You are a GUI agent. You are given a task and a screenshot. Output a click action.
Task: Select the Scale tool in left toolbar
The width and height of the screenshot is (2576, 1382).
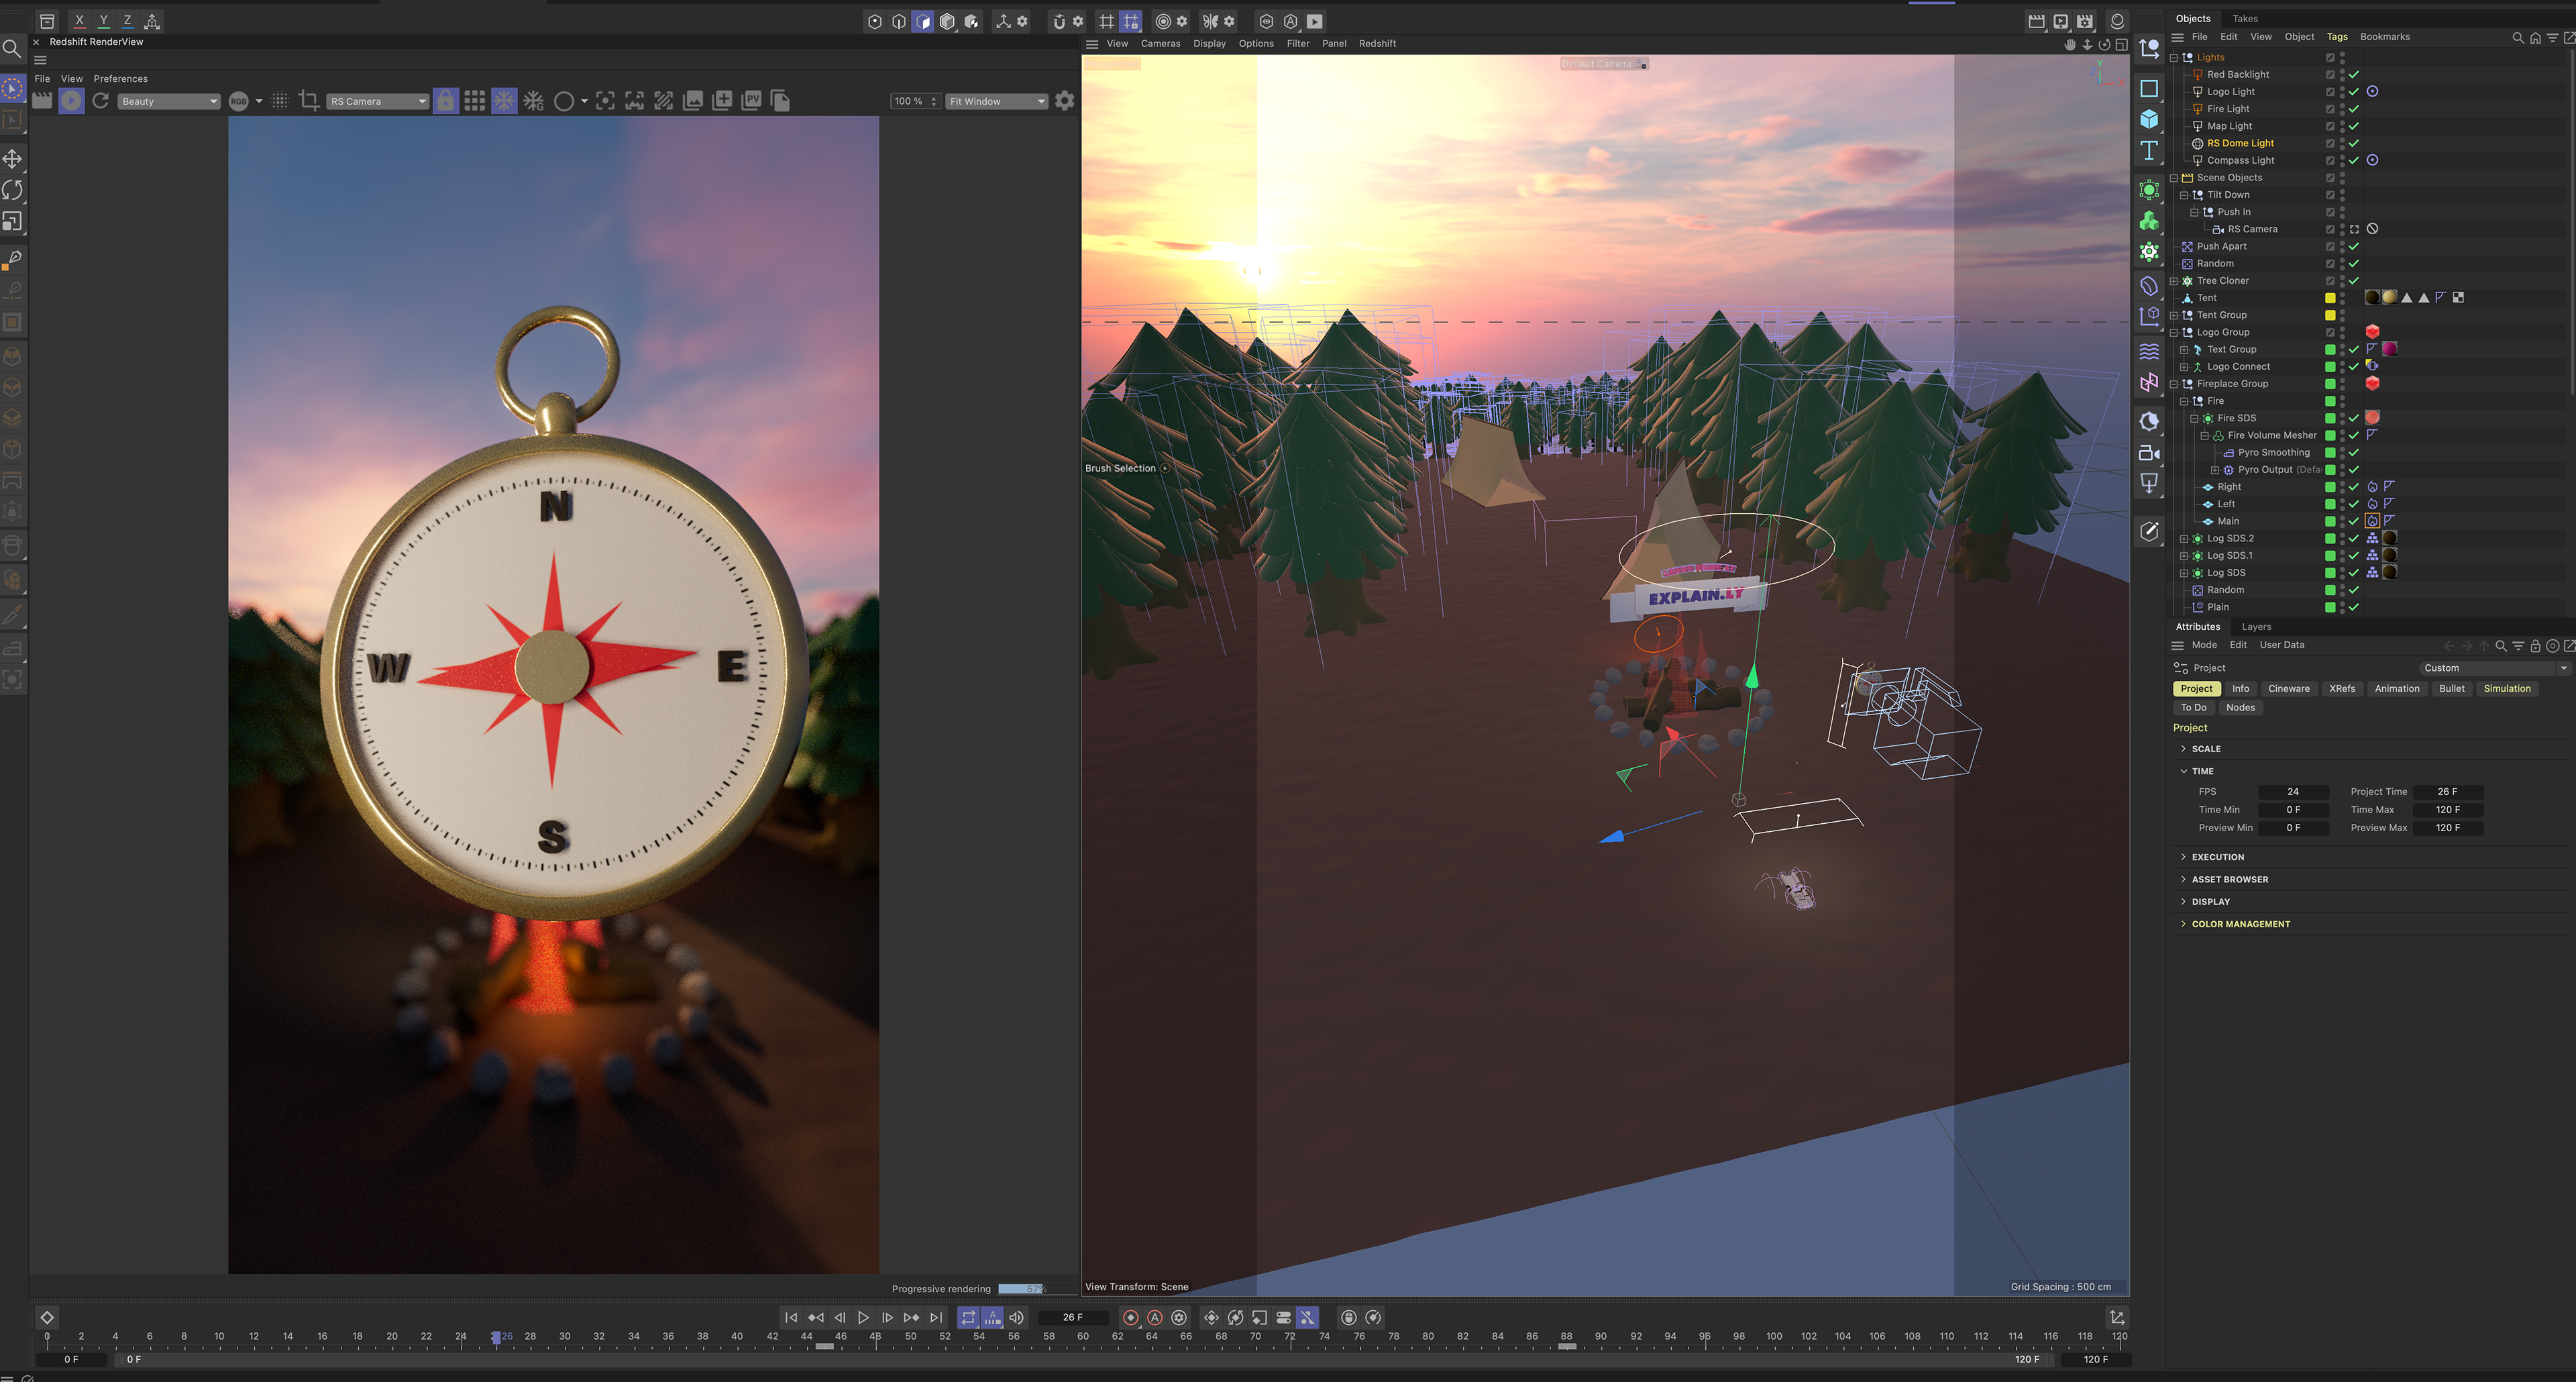tap(13, 221)
